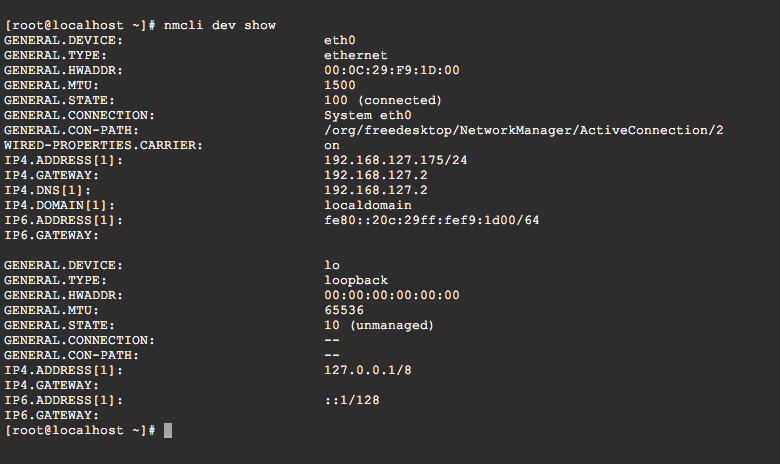Screen dimensions: 780x464
Task: Click the IPv6 address fe80::20c:29ff:fef9:1d00/64
Action: point(432,220)
